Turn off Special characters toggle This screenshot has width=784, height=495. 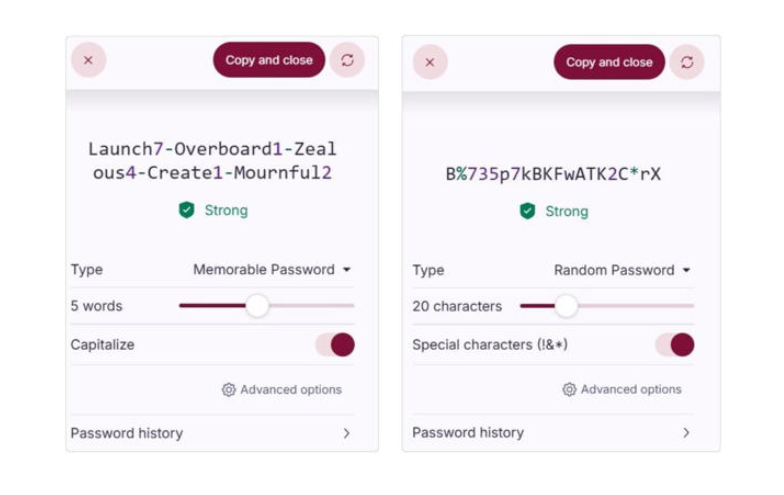(675, 345)
